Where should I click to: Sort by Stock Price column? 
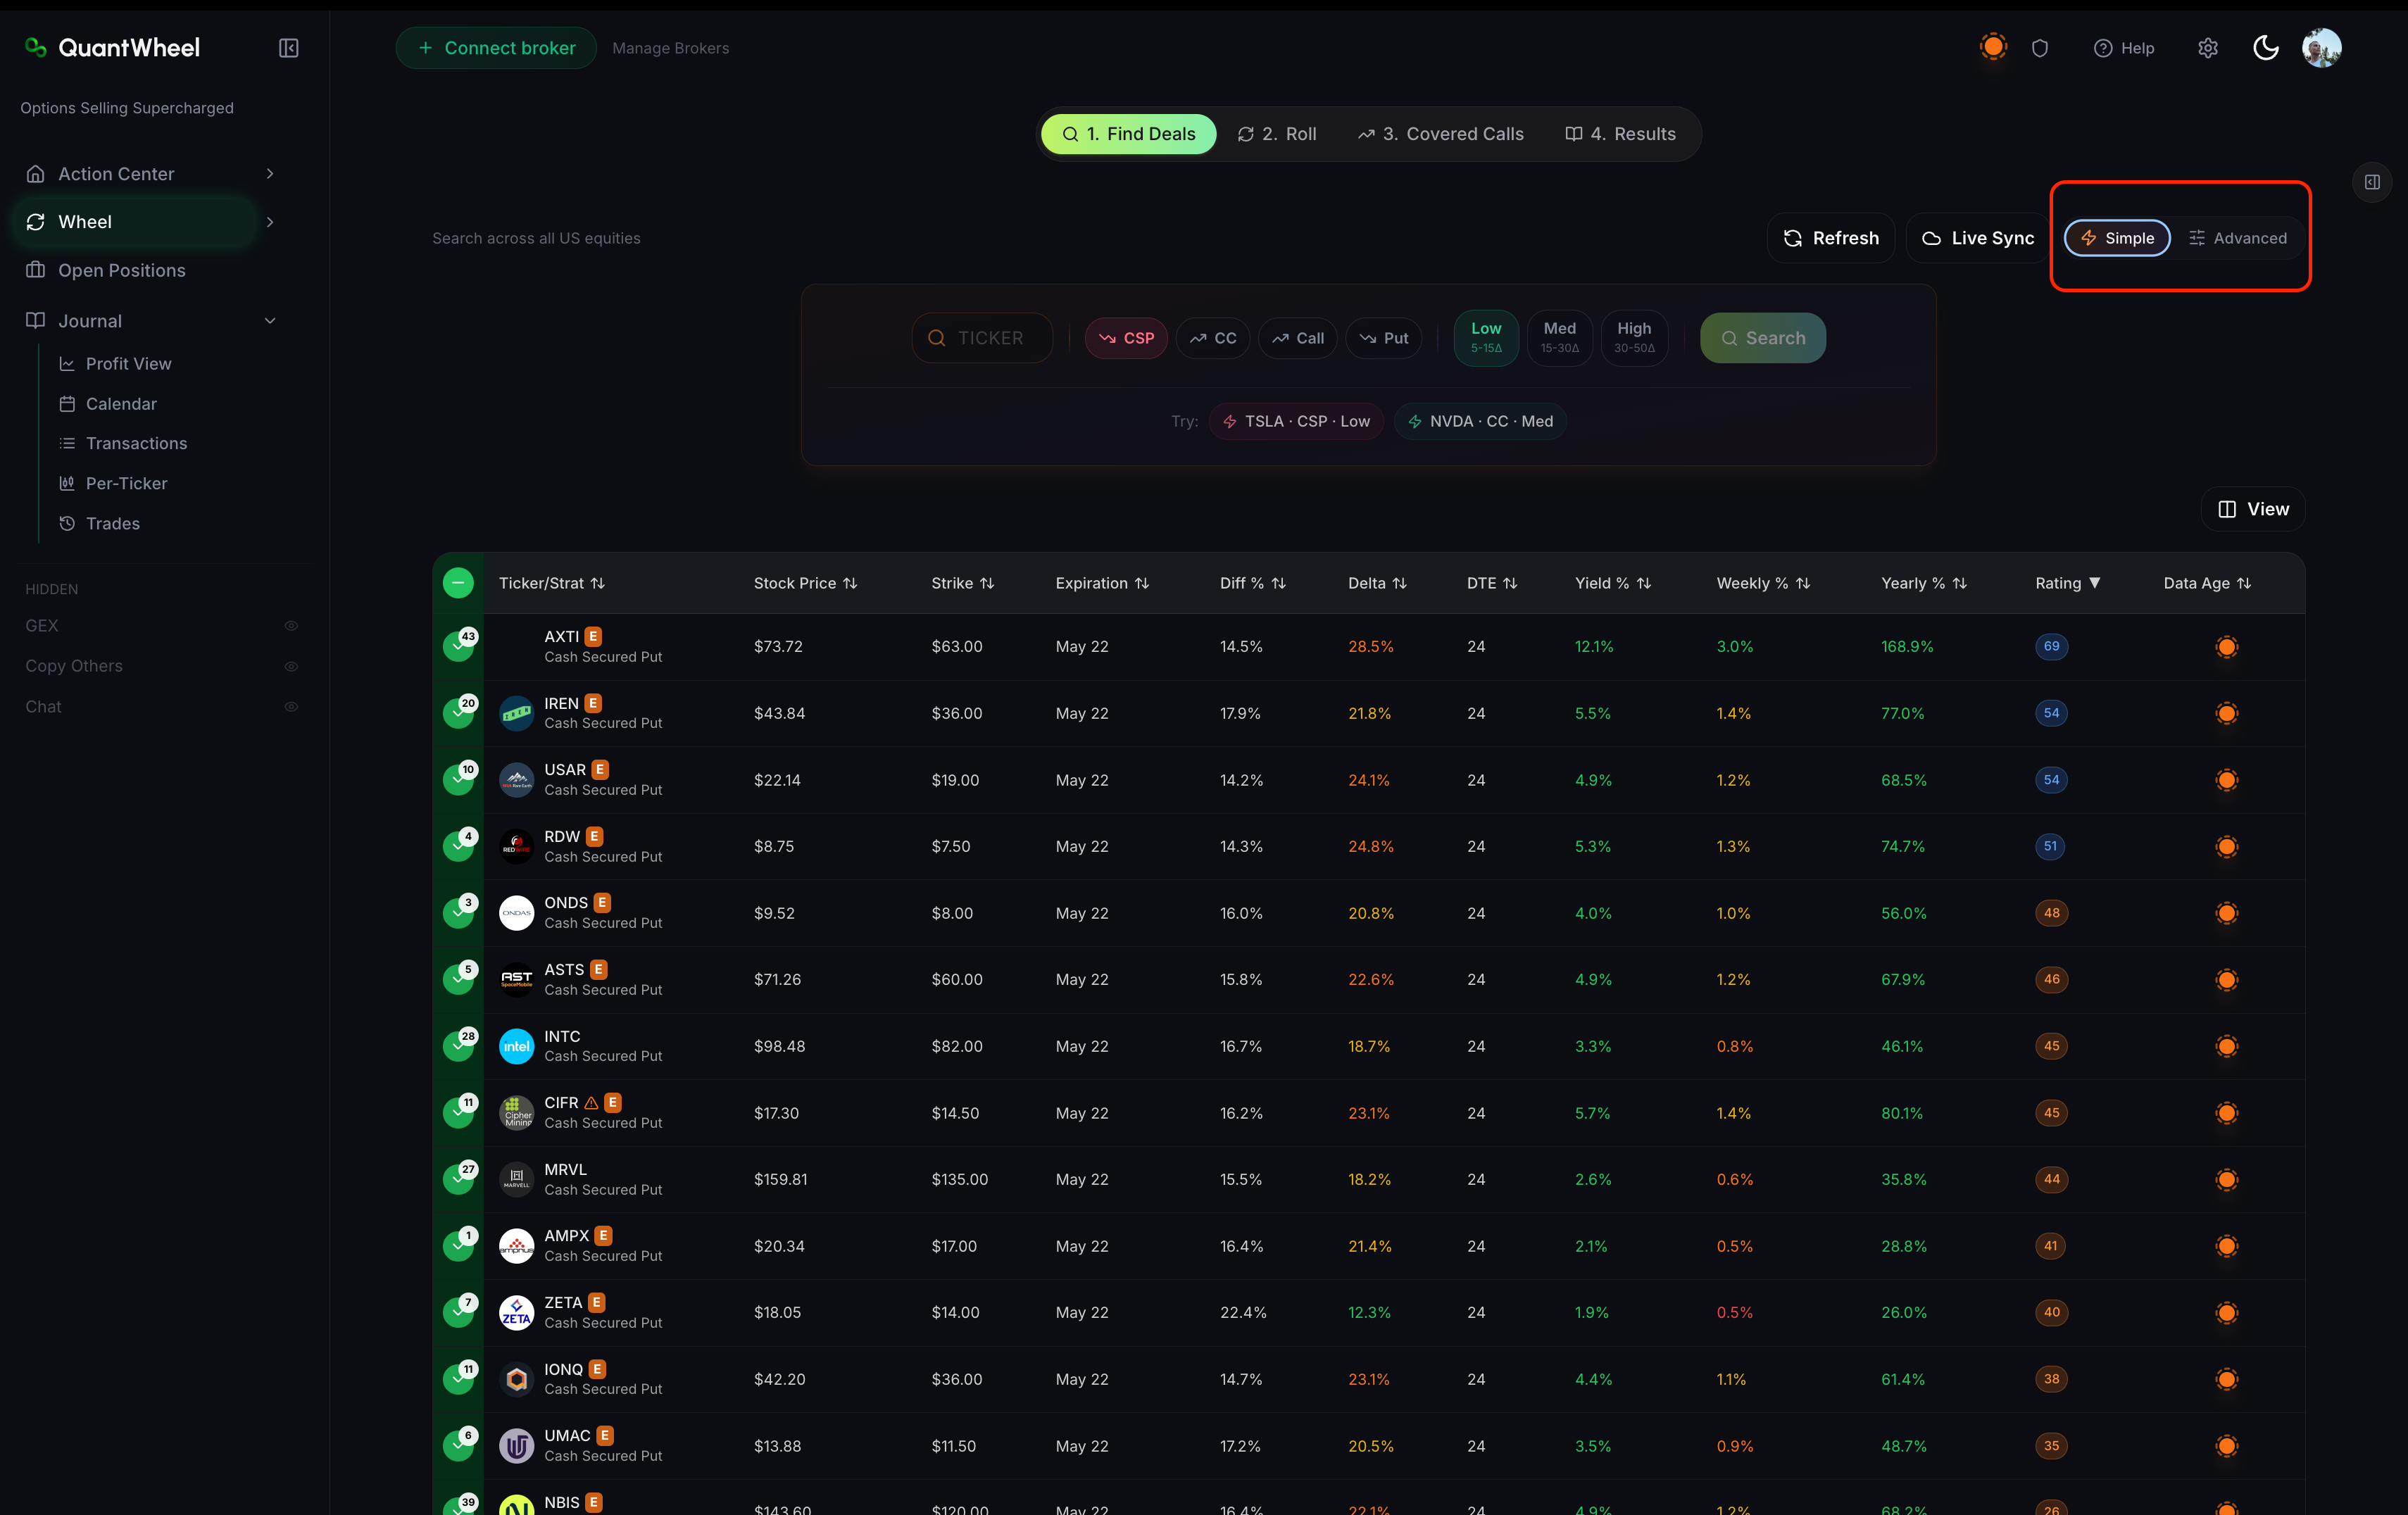(805, 583)
